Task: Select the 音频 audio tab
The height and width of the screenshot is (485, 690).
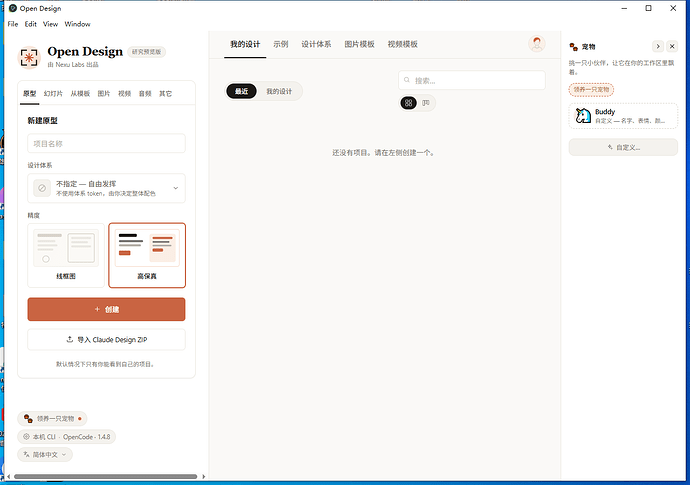Action: click(x=145, y=93)
